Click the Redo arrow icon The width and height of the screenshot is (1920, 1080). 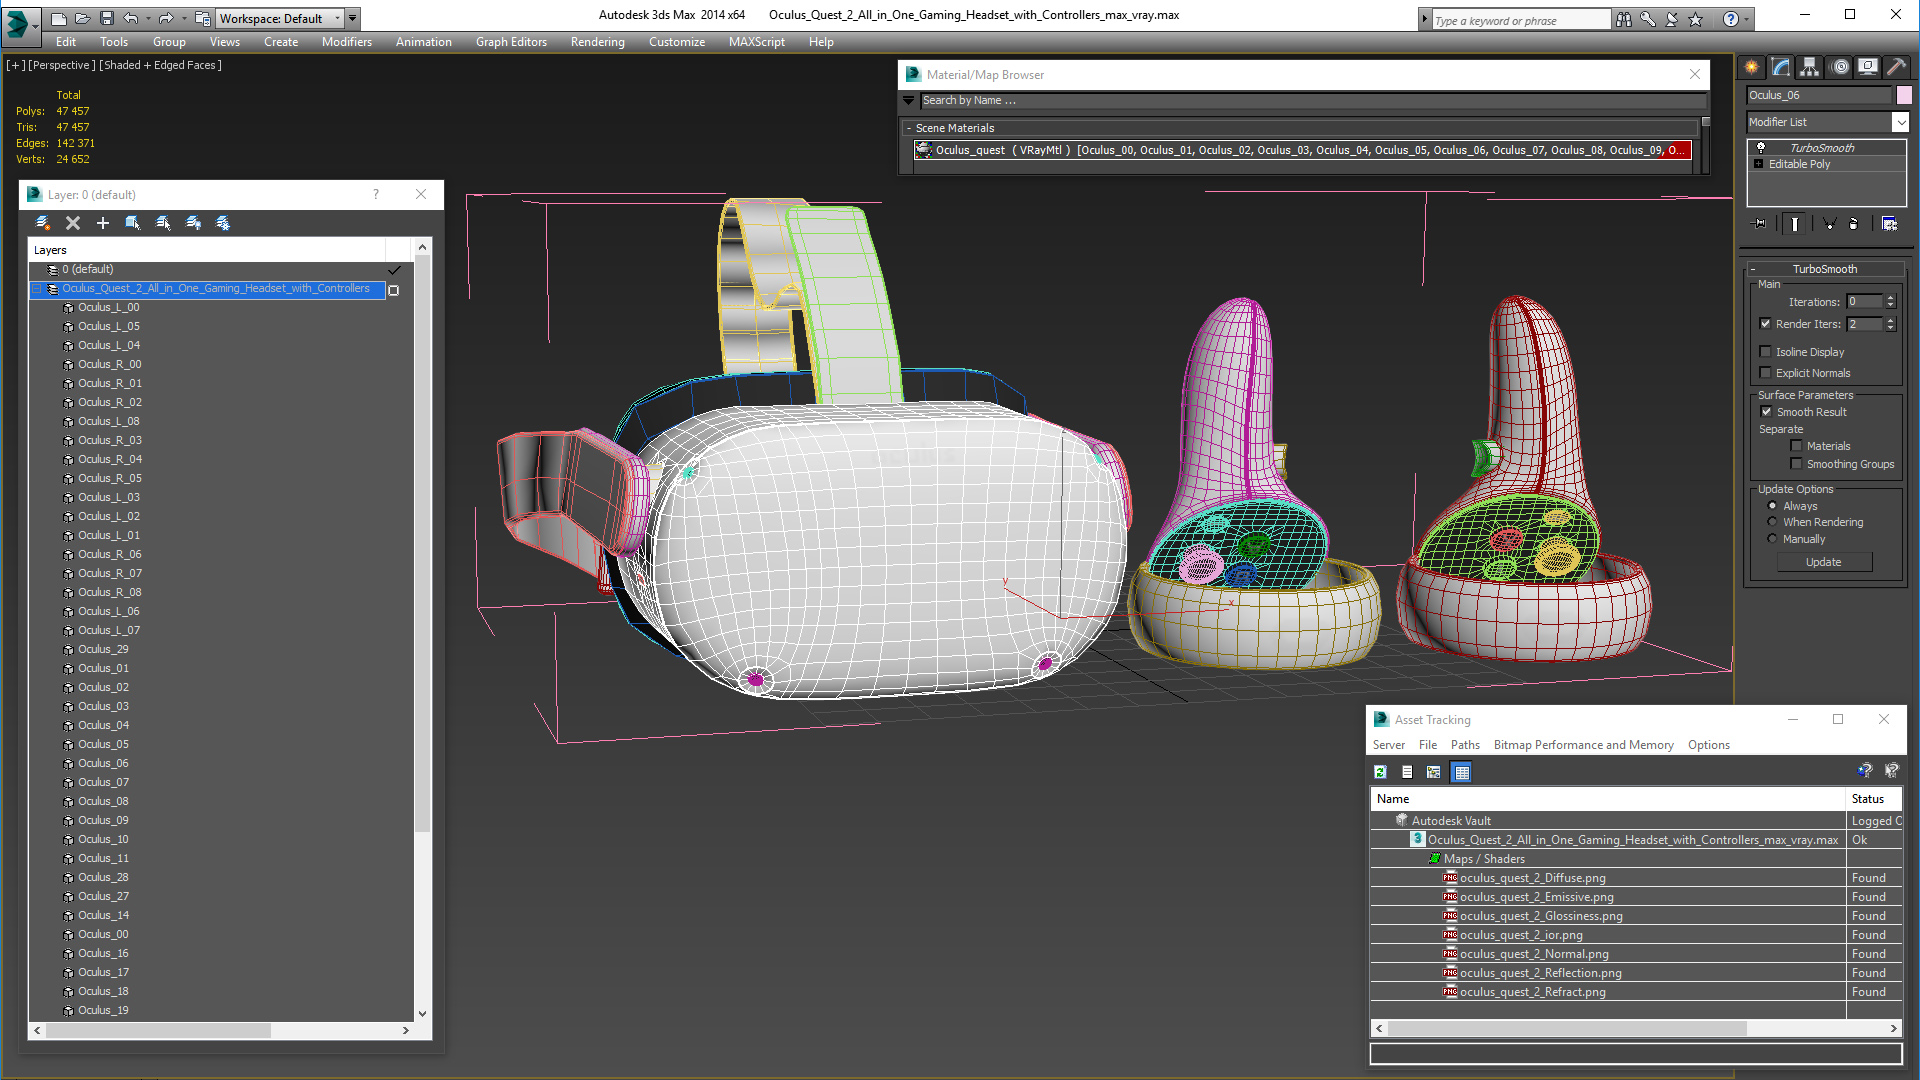coord(166,18)
